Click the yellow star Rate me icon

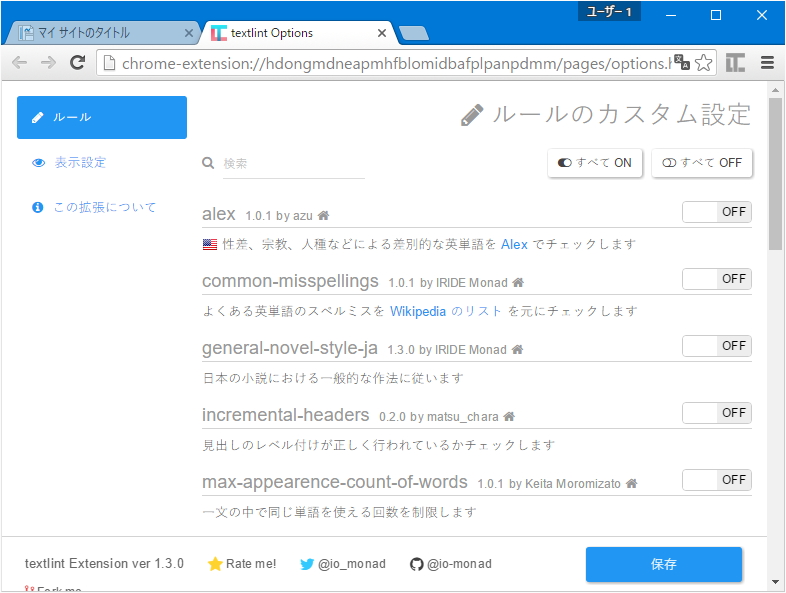pyautogui.click(x=215, y=564)
